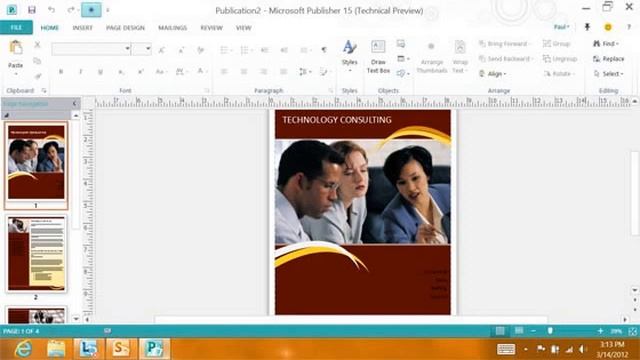This screenshot has height=360, width=640.
Task: Open the font color picker
Action: 202,72
